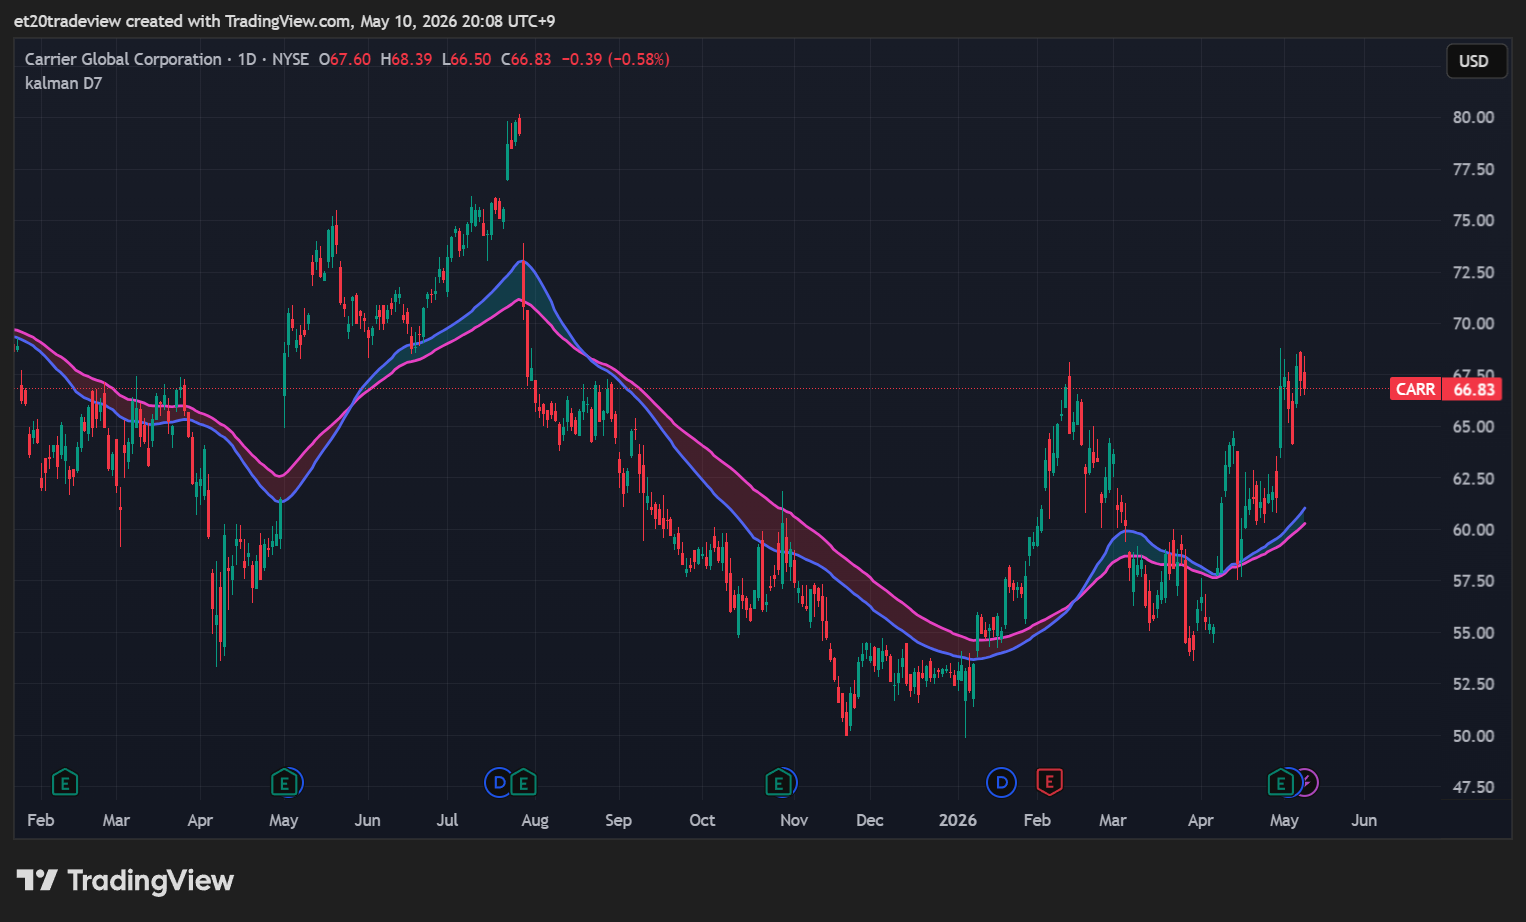
Task: Click the 60.00 price axis label
Action: point(1473,529)
